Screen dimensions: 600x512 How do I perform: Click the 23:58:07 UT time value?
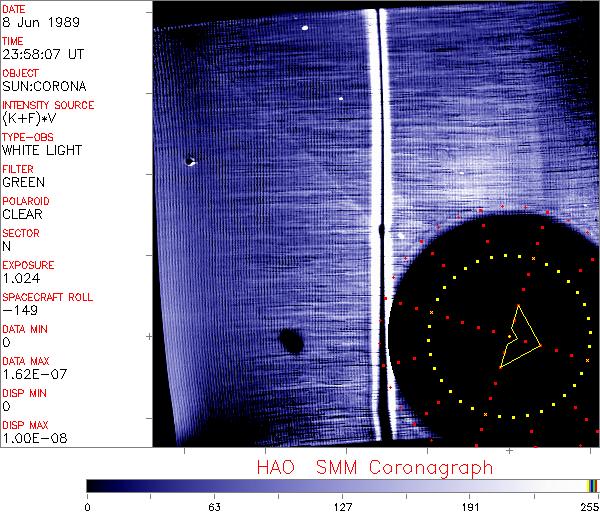(39, 54)
